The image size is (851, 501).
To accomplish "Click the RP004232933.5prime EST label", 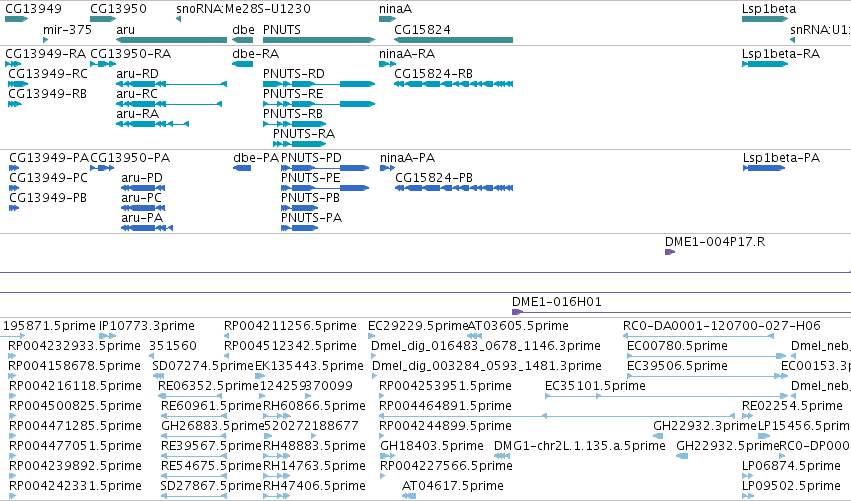I will pos(74,346).
